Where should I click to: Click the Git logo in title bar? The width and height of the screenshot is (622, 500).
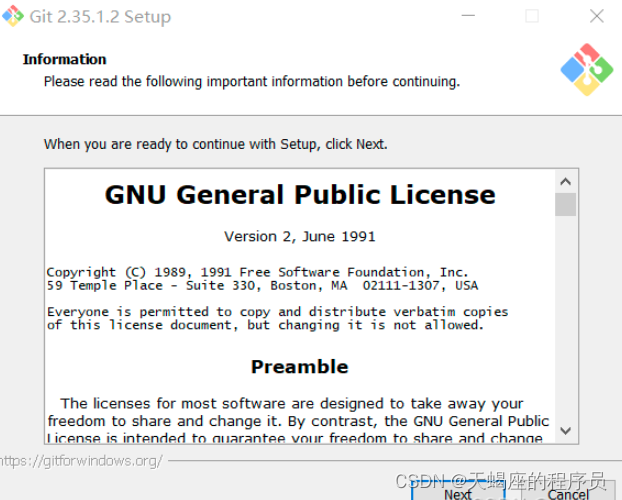[x=13, y=16]
